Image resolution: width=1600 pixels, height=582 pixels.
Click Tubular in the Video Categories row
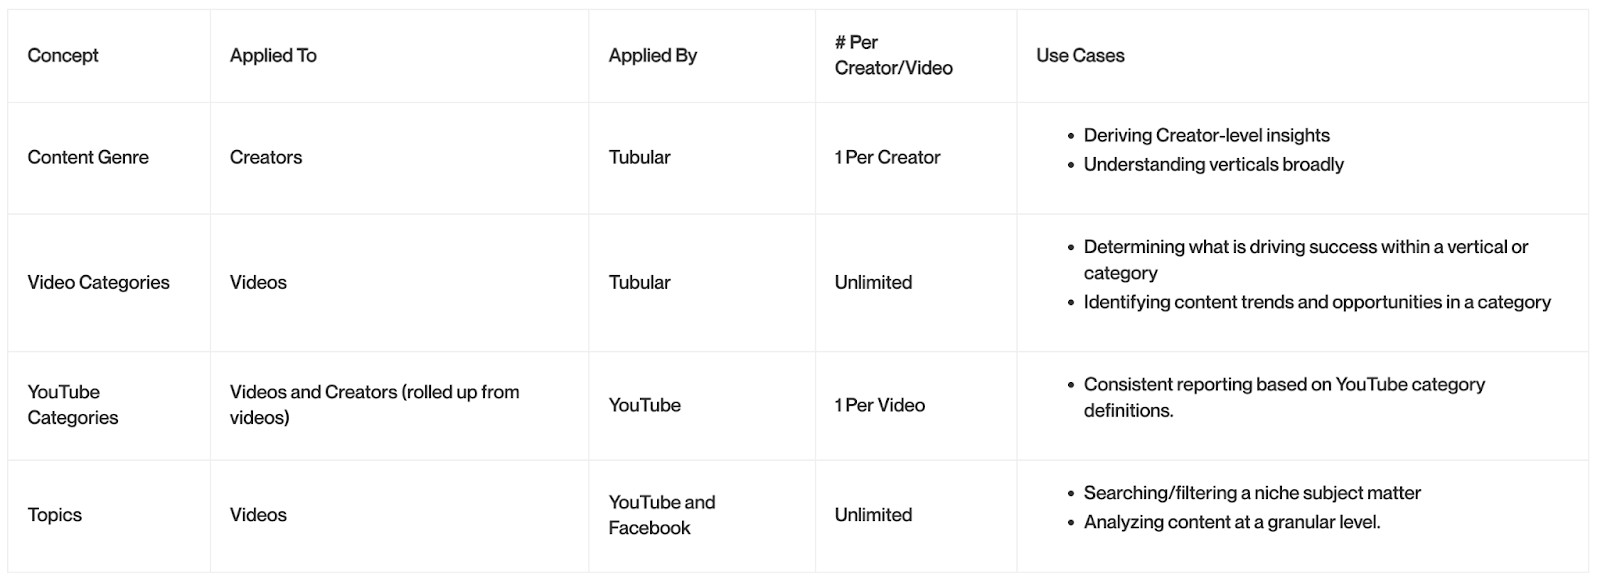(x=639, y=282)
